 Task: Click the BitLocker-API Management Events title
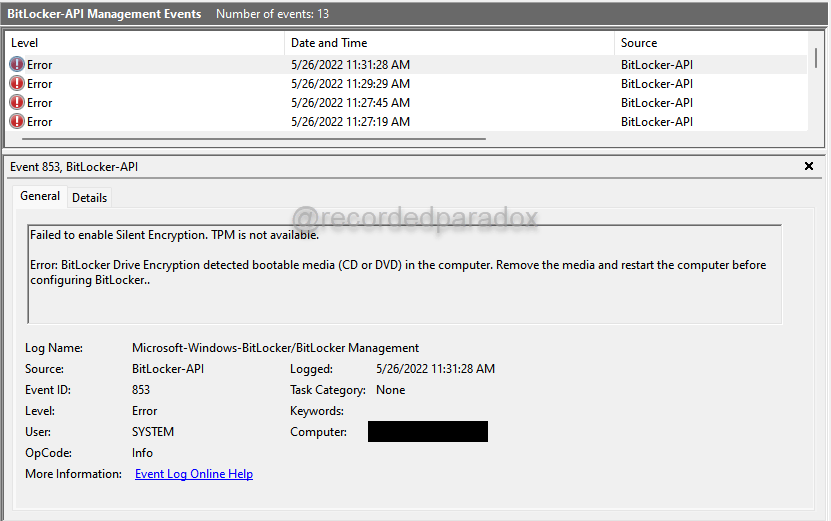click(104, 14)
